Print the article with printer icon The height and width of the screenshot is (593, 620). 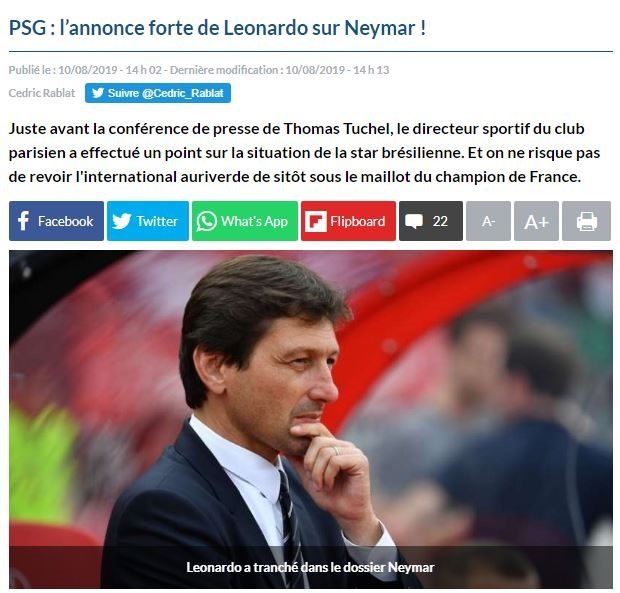click(586, 221)
